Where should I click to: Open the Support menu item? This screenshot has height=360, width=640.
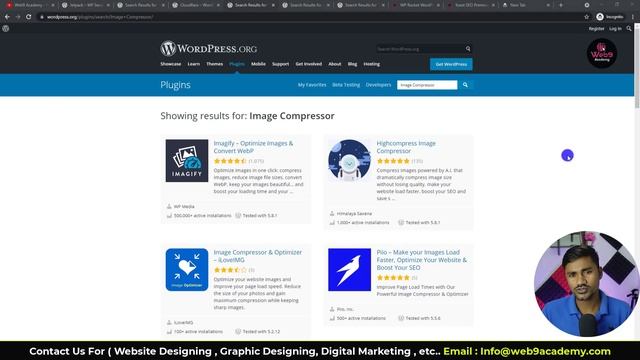pyautogui.click(x=280, y=64)
